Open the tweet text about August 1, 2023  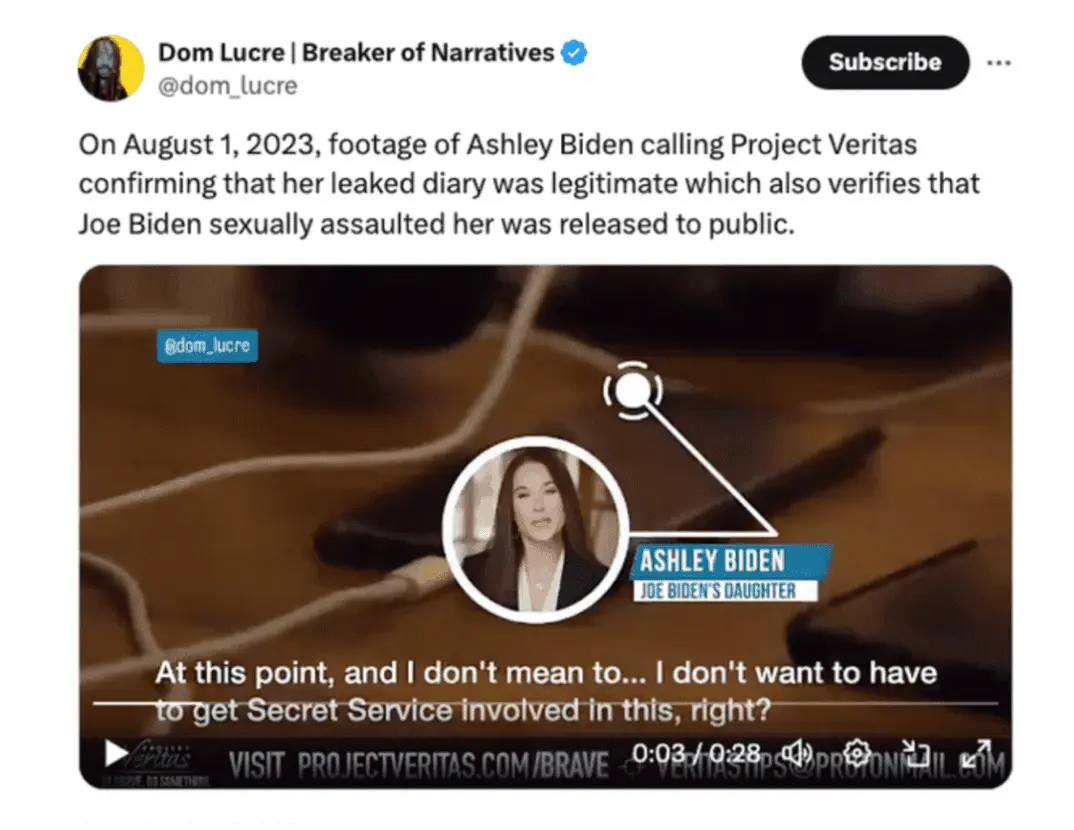point(529,184)
